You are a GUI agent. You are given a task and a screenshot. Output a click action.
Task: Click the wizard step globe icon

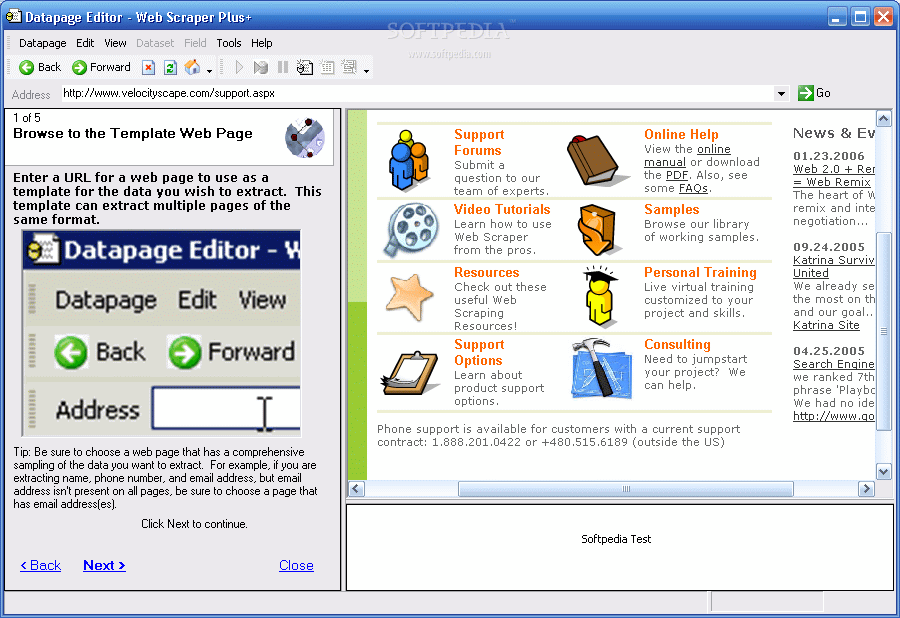click(305, 138)
